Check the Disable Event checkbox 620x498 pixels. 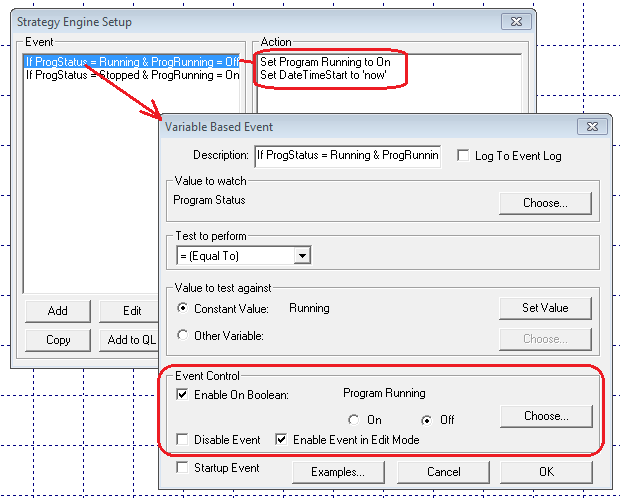pyautogui.click(x=181, y=440)
